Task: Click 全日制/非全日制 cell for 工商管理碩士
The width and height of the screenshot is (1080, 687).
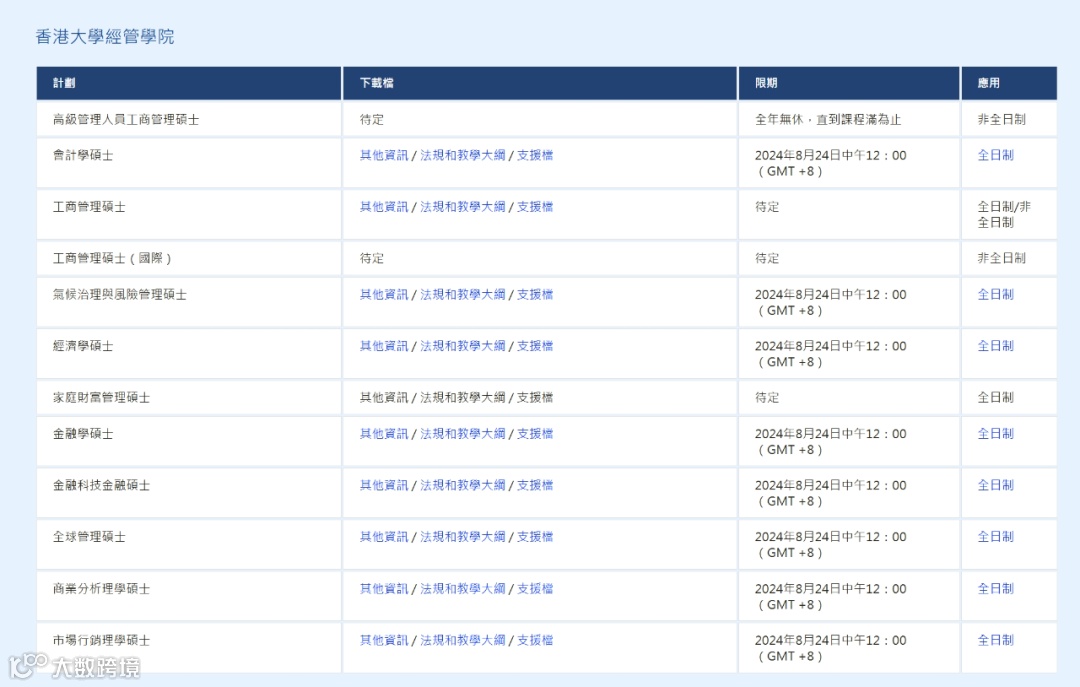Action: [1004, 214]
